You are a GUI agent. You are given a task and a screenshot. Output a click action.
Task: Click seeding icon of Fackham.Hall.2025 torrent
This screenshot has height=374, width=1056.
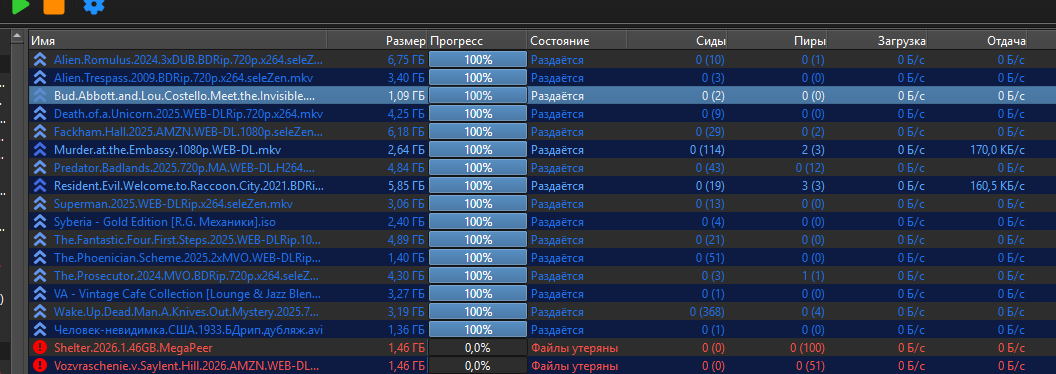[40, 131]
